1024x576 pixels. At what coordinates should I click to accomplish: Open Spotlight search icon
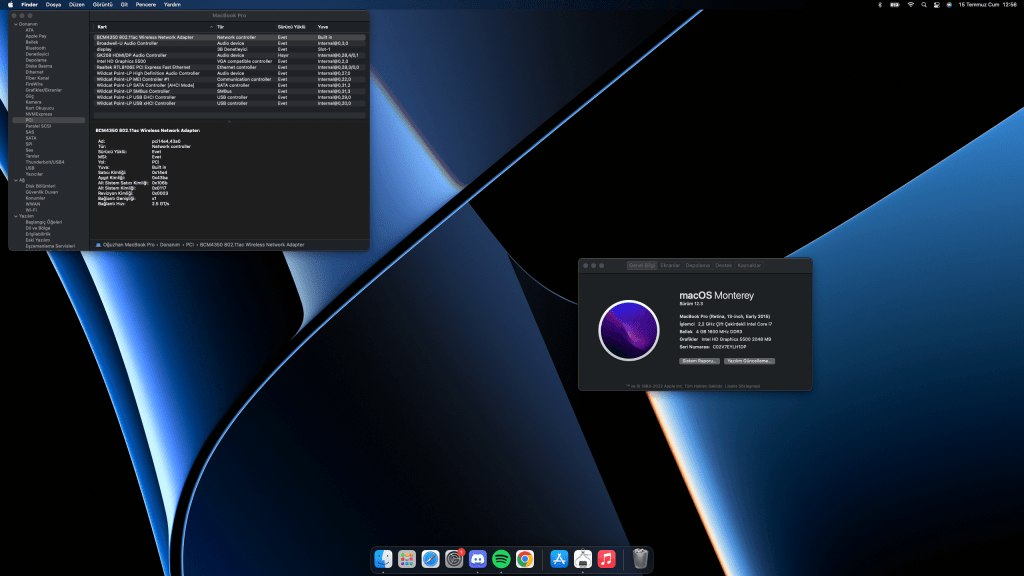[923, 5]
